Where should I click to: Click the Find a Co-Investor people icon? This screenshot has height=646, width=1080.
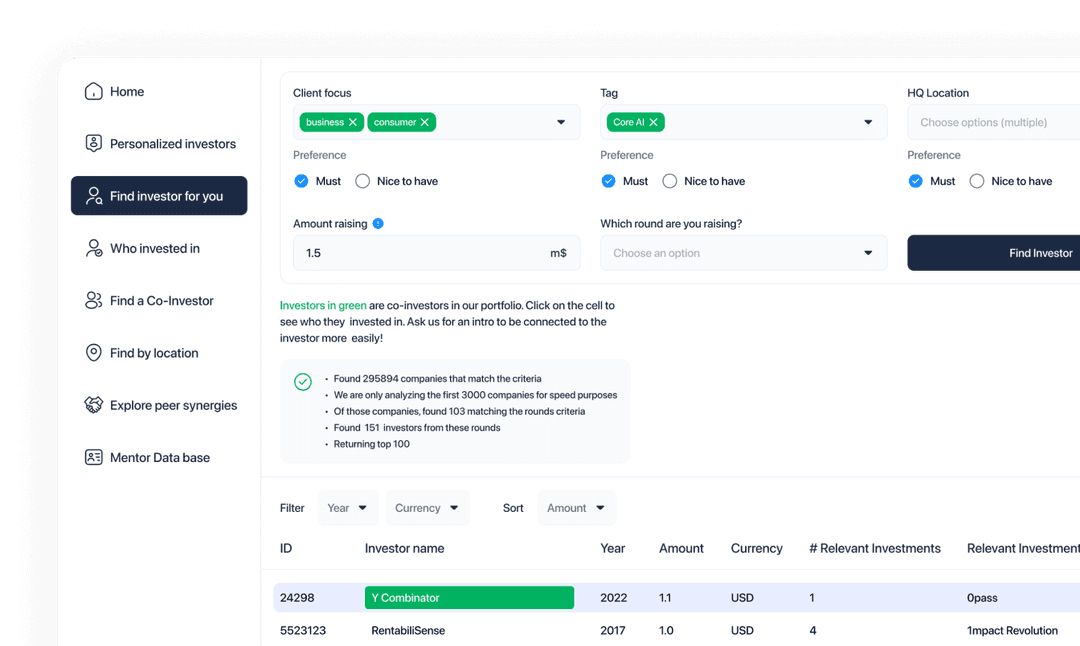click(x=94, y=301)
